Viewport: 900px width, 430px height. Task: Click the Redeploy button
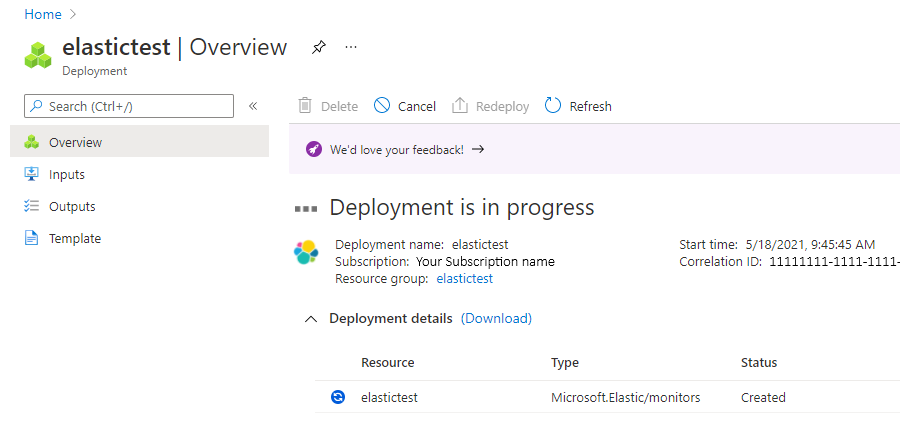pyautogui.click(x=491, y=106)
